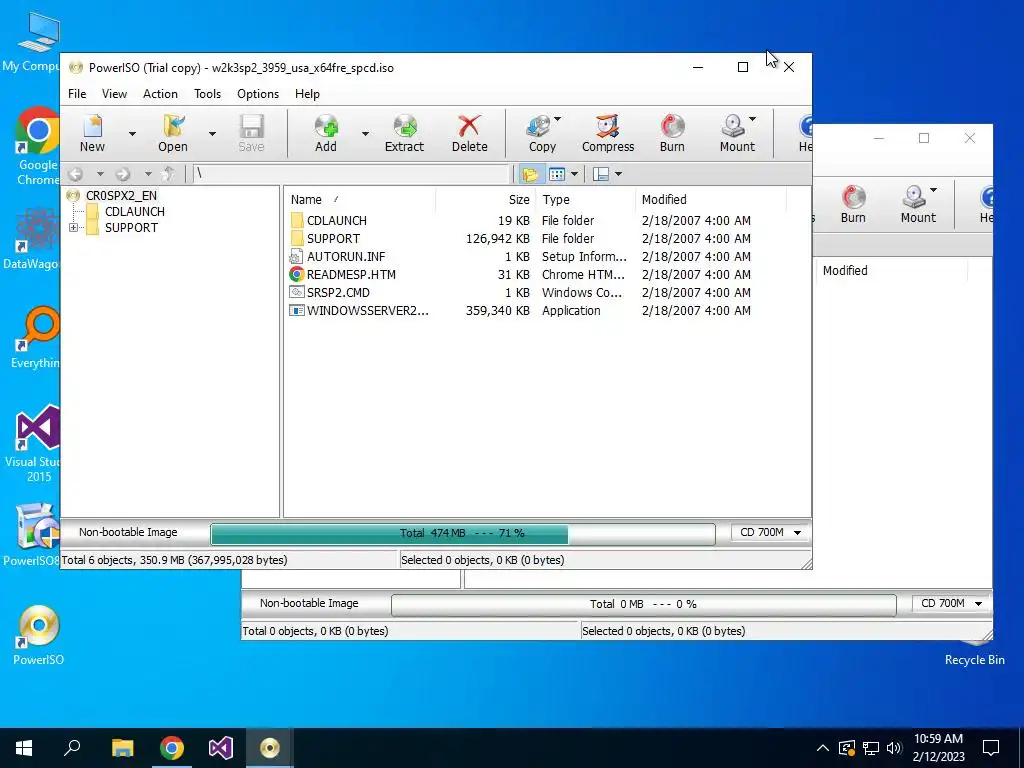This screenshot has width=1024, height=768.
Task: Click Mount in the background PowerISO window
Action: (918, 205)
